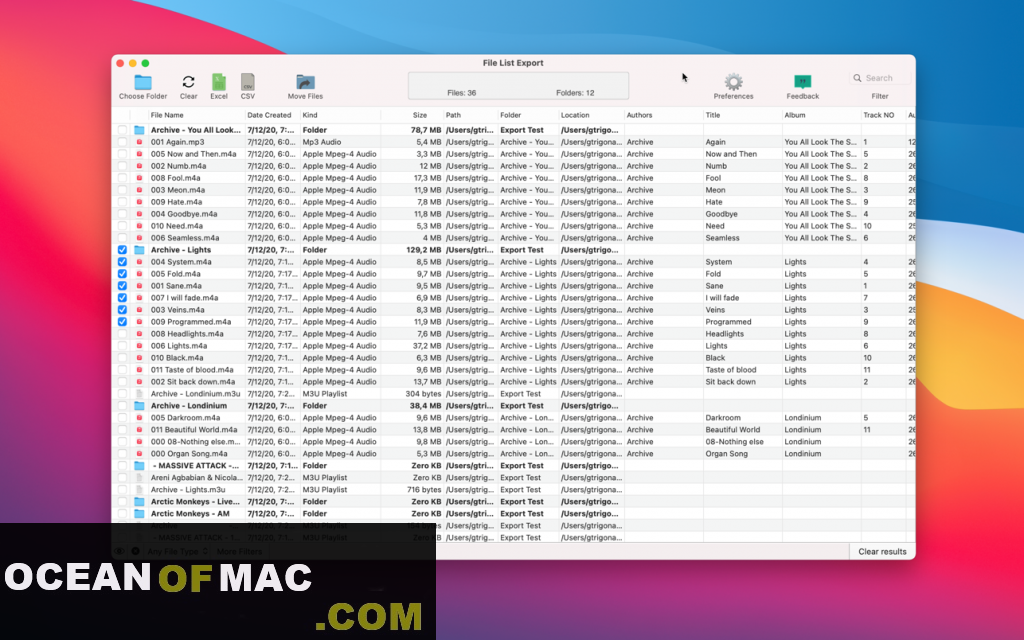
Task: Click the Clear results button
Action: point(882,552)
